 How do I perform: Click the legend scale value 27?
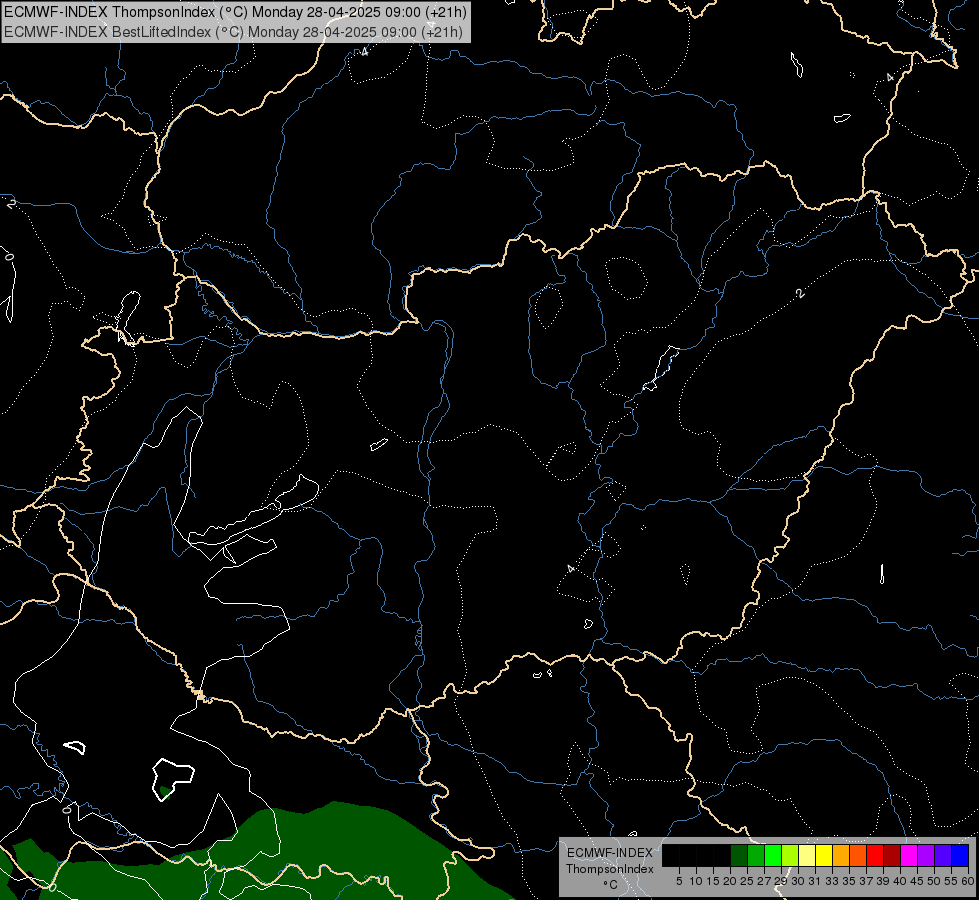[x=764, y=881]
